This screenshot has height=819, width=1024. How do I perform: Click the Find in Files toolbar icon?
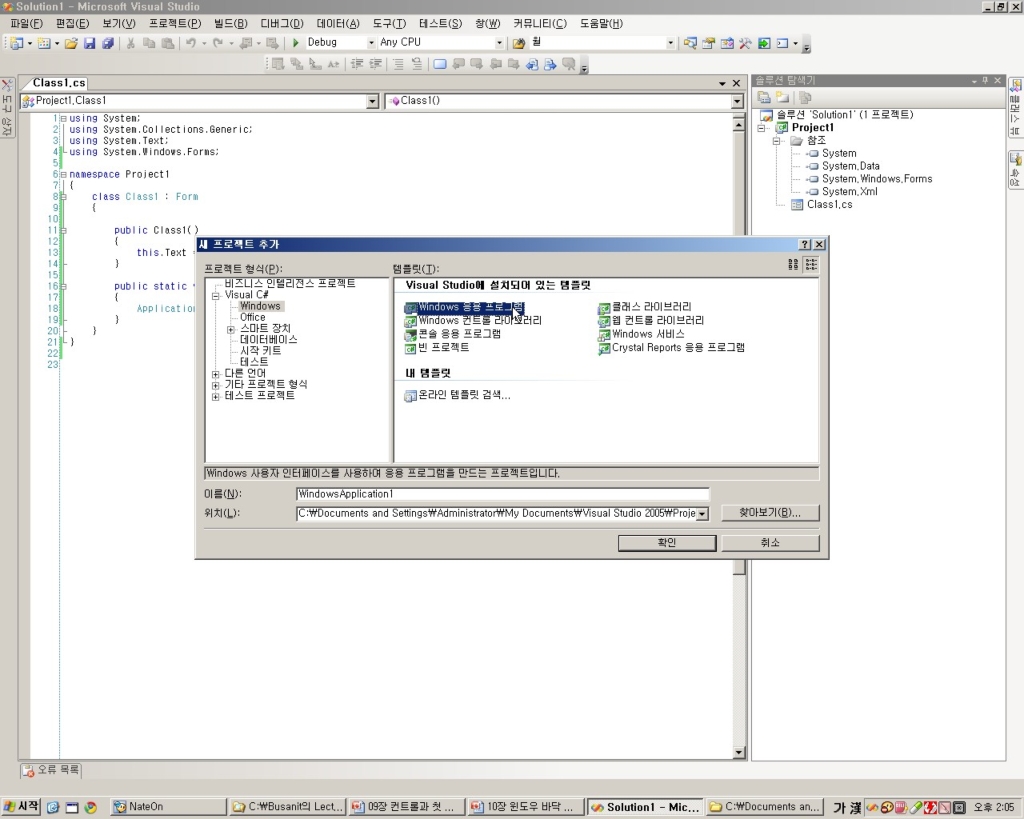pos(519,43)
